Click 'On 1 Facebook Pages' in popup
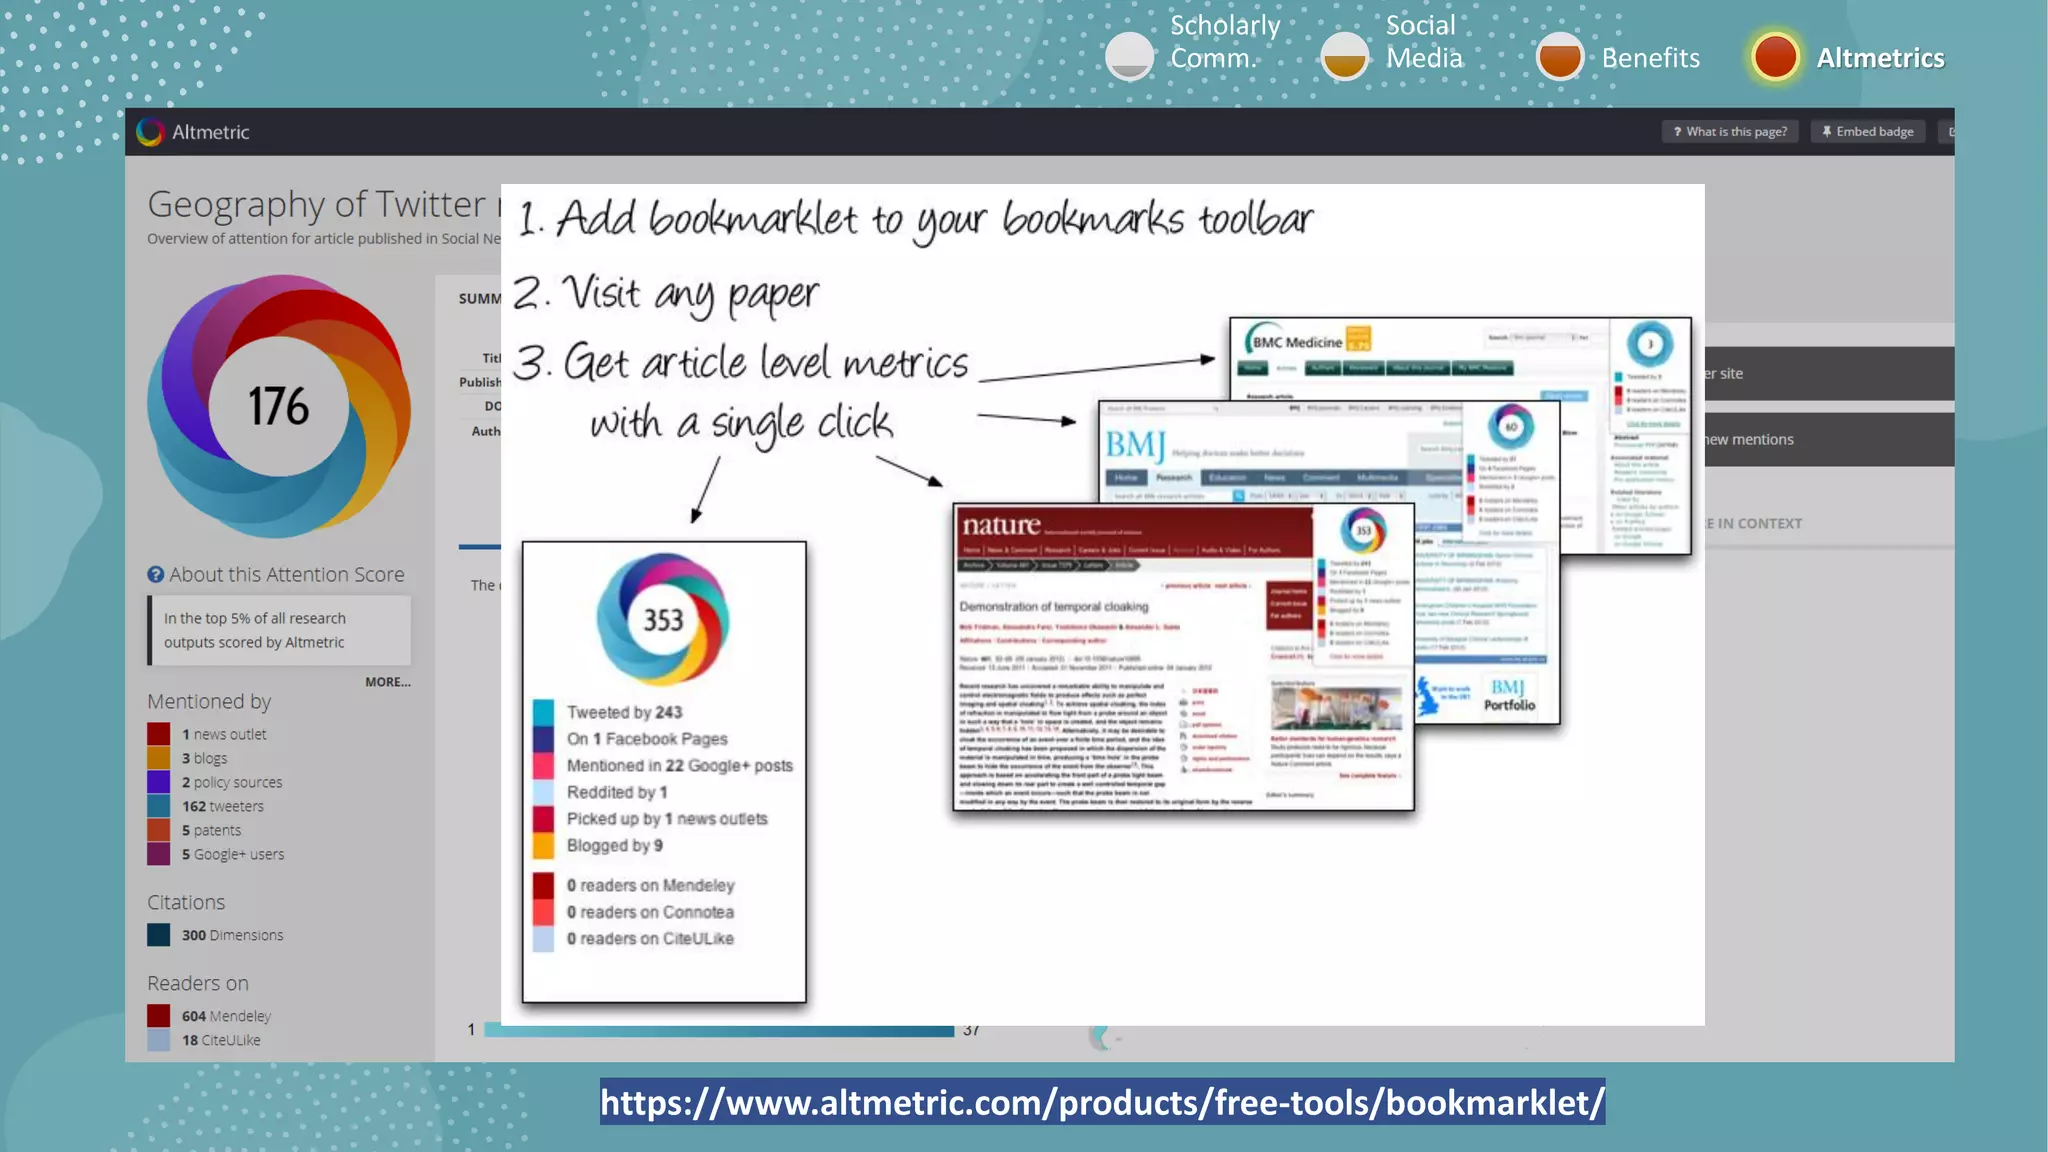 coord(647,739)
